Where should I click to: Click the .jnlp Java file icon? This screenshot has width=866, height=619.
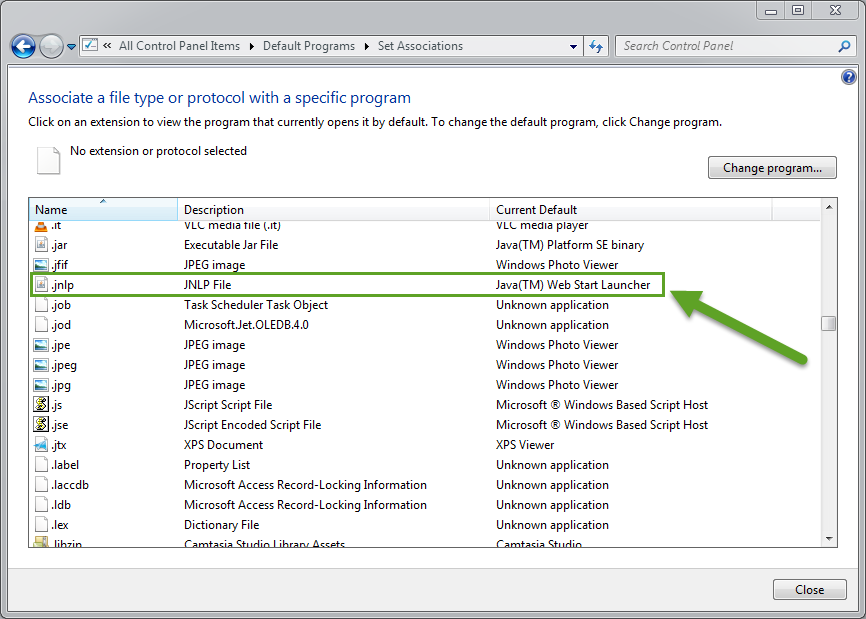click(41, 284)
